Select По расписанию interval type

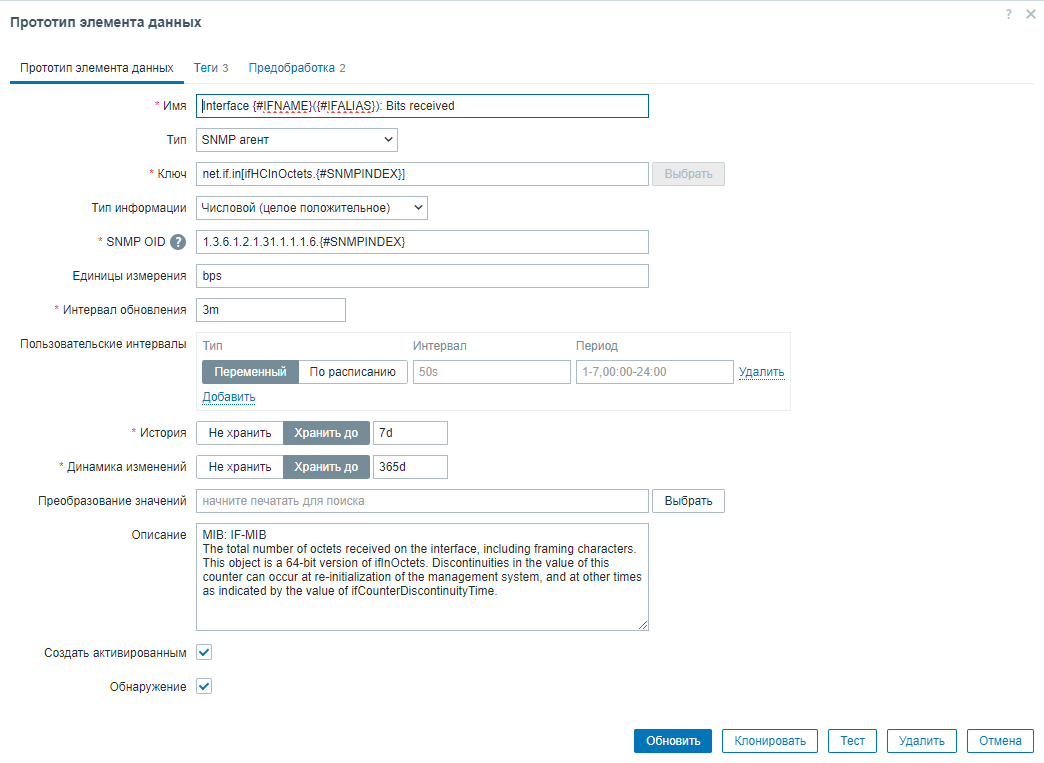[353, 372]
